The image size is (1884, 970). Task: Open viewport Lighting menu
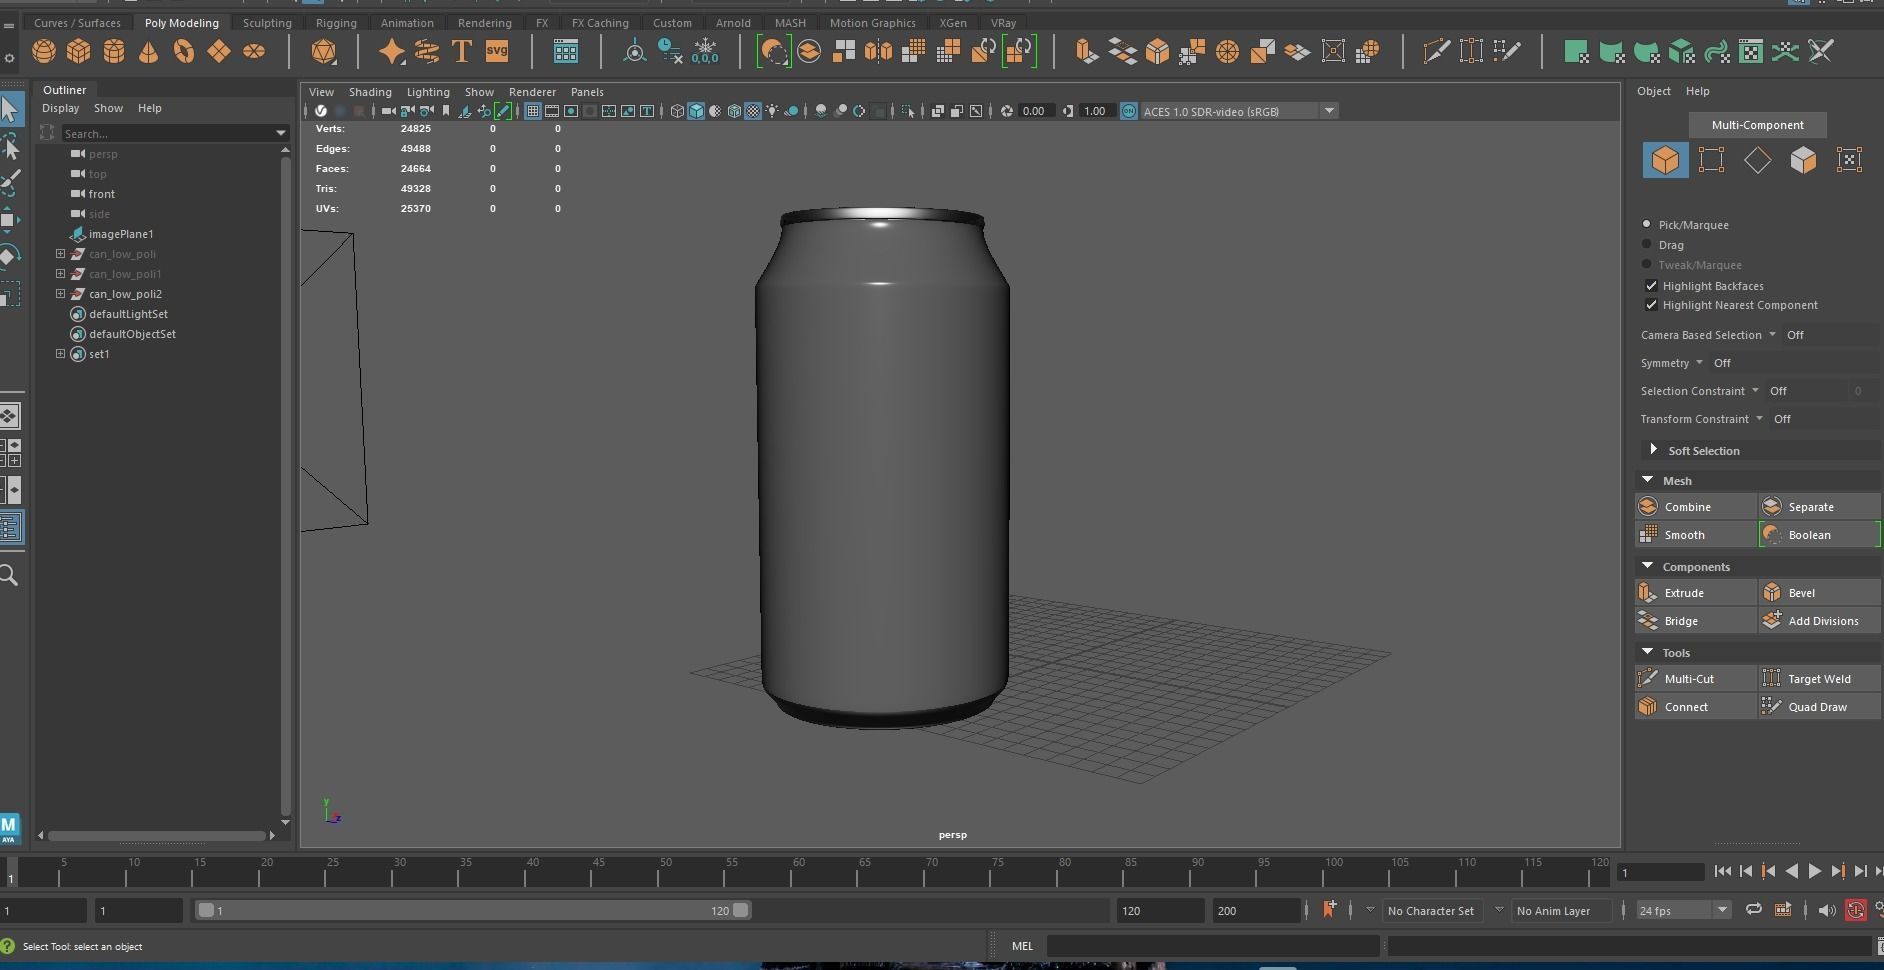coord(428,92)
